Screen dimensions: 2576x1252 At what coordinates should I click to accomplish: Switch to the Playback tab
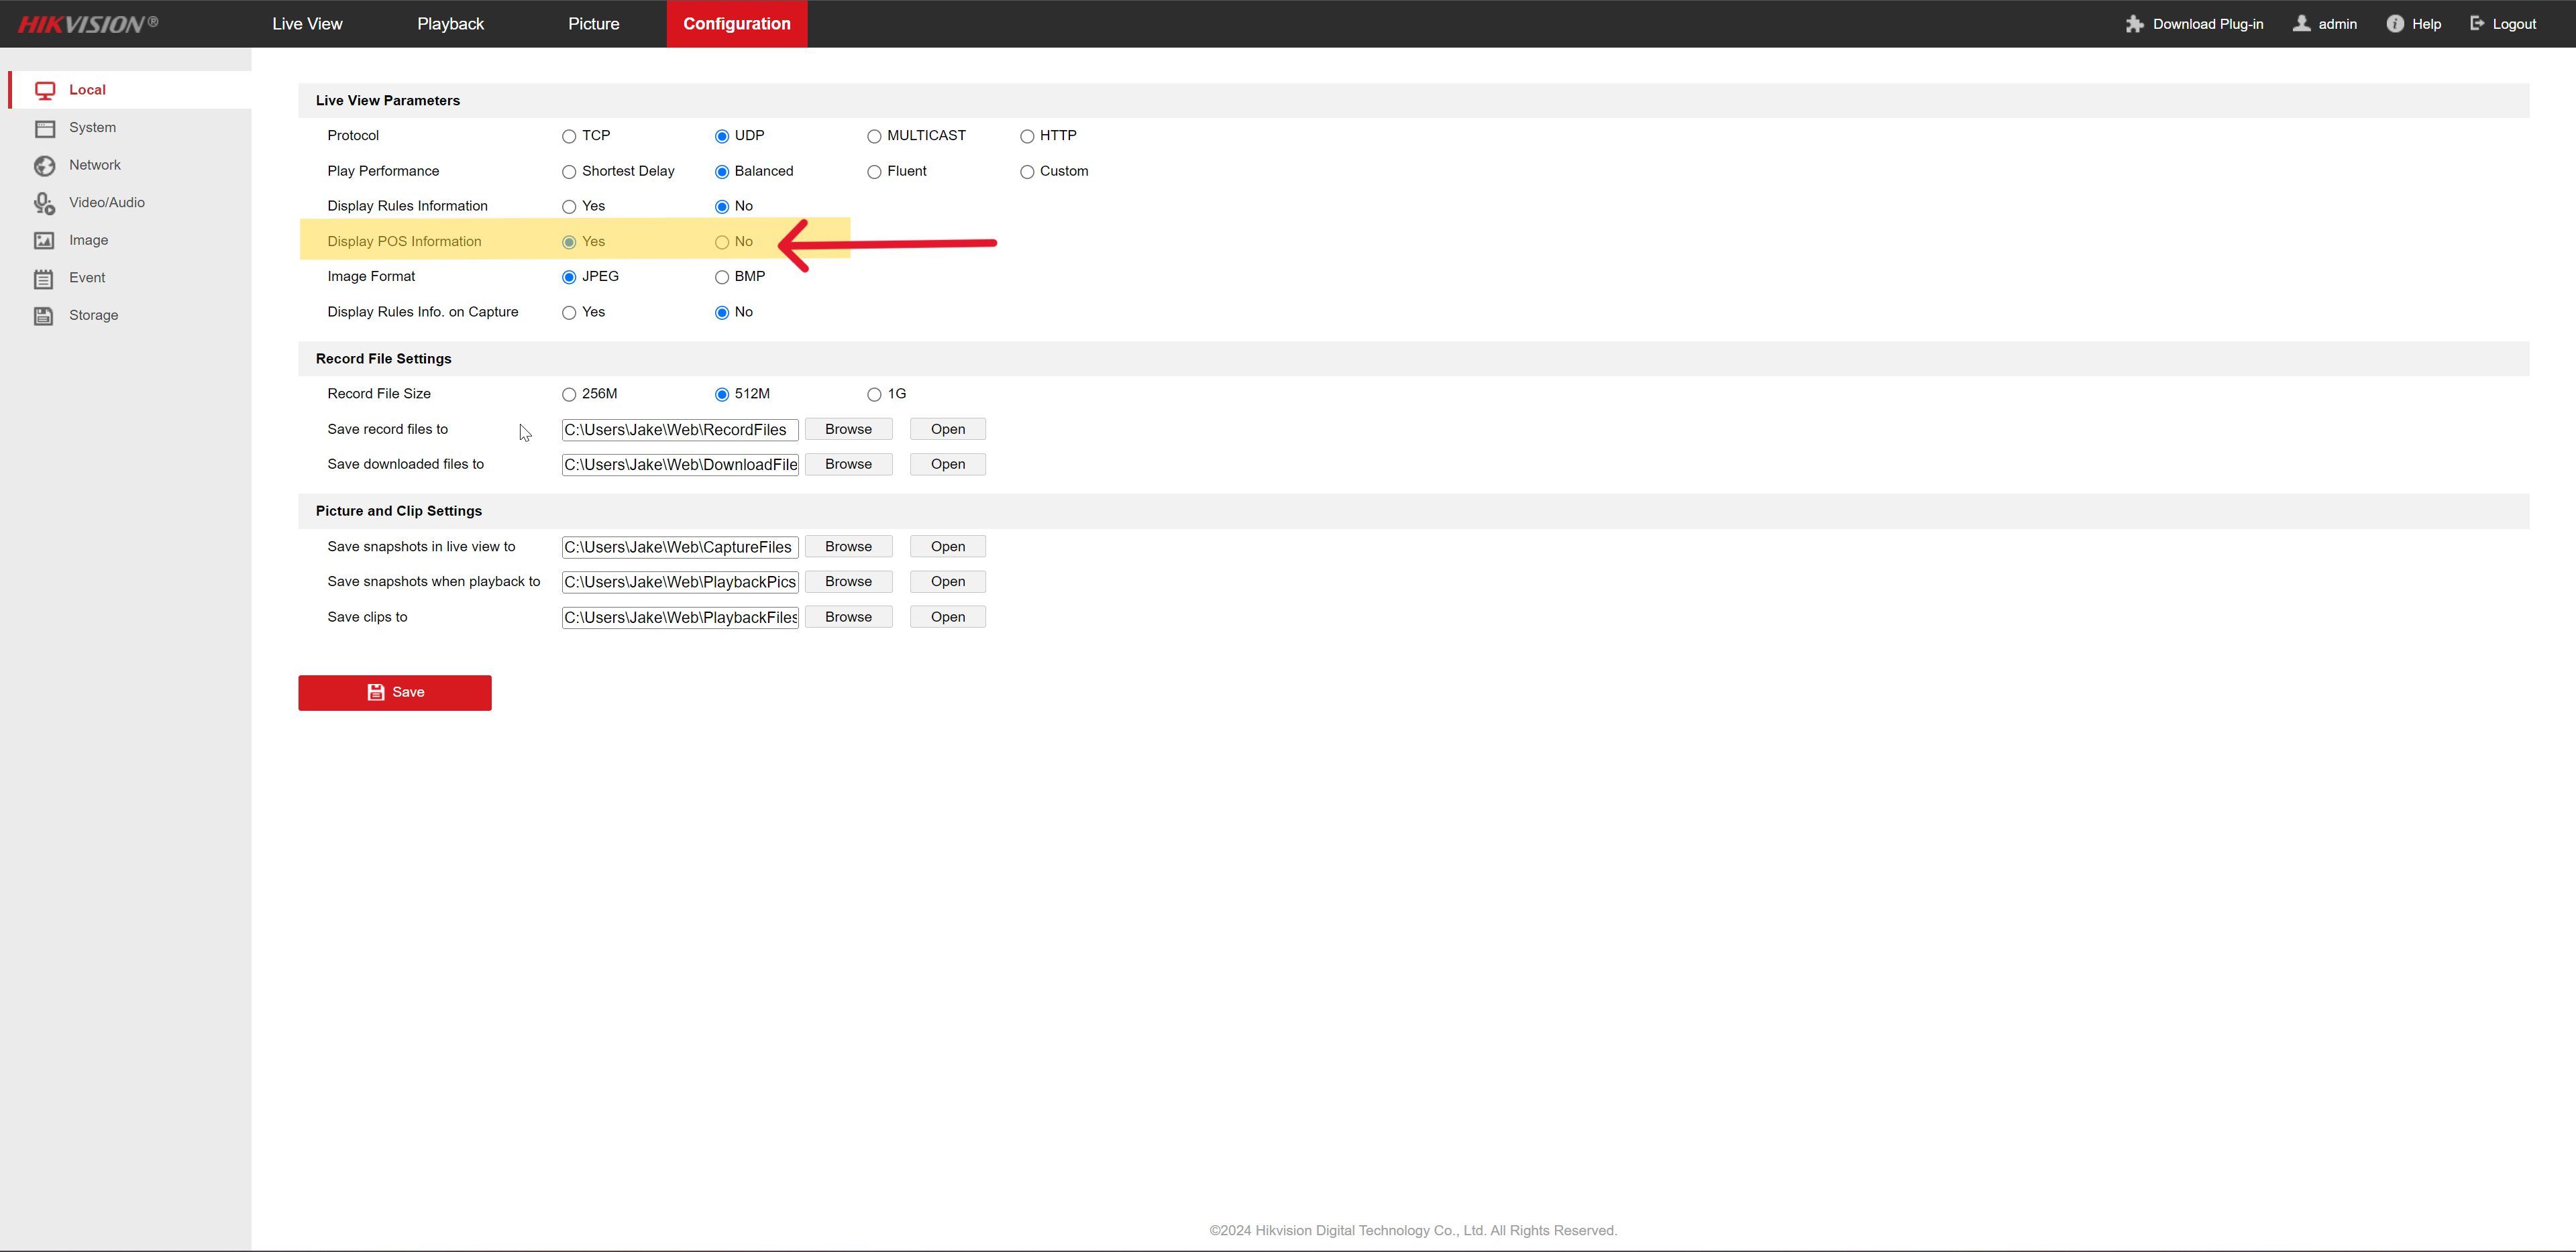450,24
